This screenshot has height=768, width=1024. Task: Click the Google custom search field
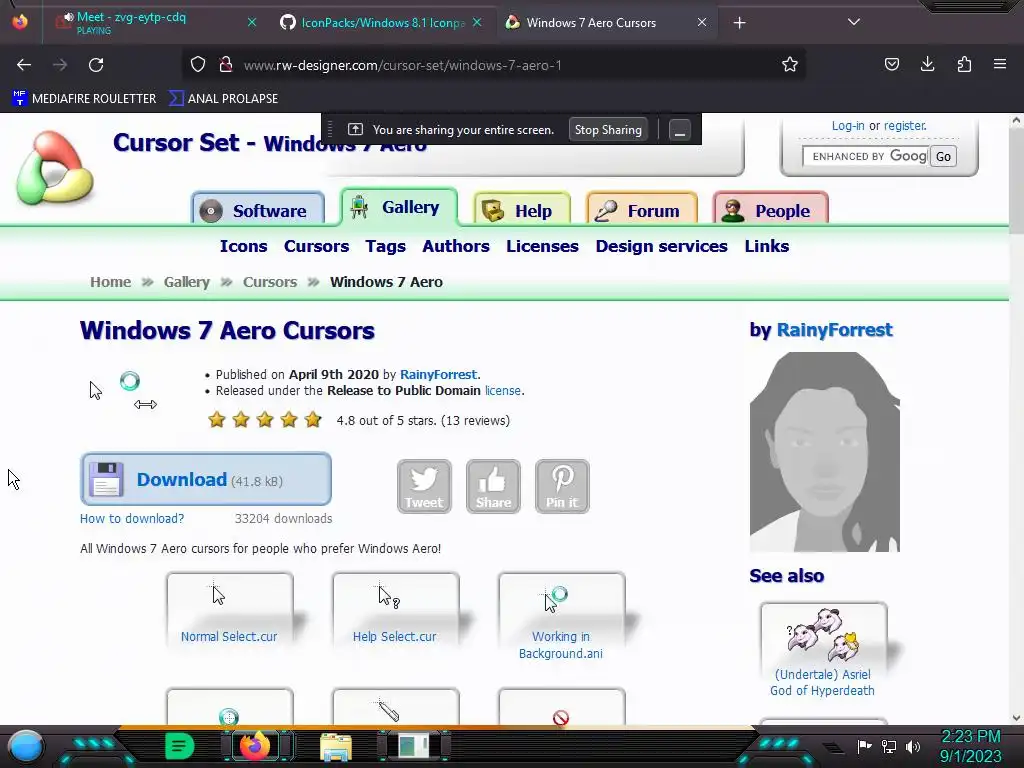pyautogui.click(x=865, y=156)
